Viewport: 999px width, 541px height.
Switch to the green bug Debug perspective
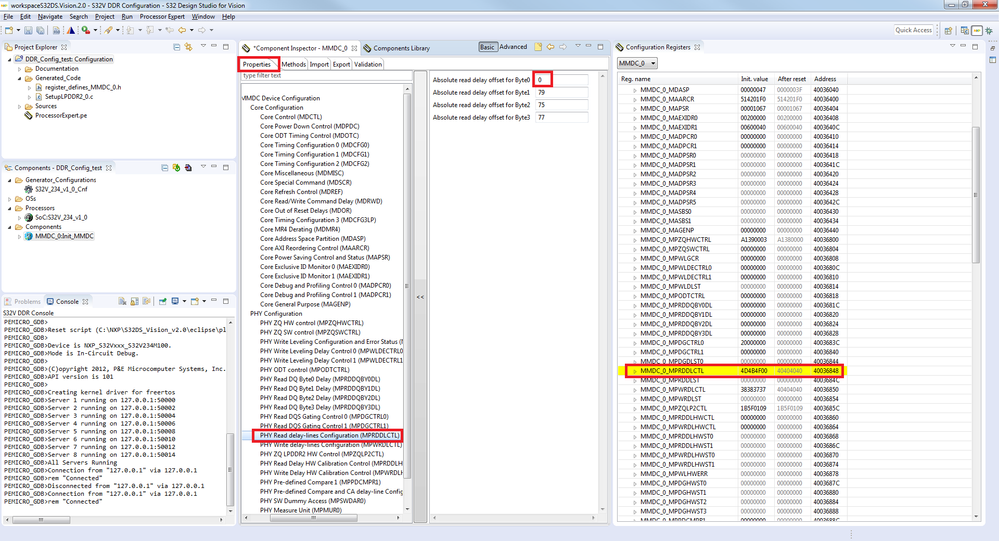(x=989, y=31)
